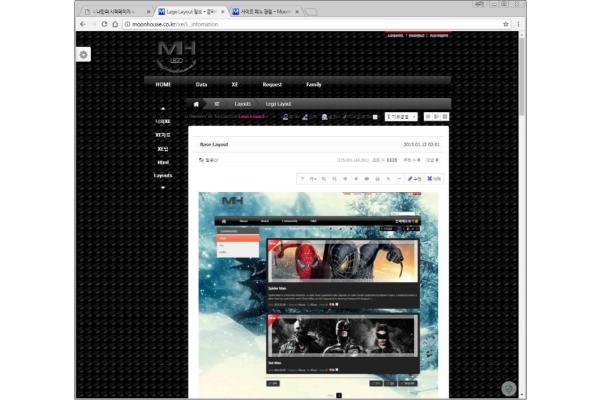Switch to the third browser tab with Moon title
The width and height of the screenshot is (600, 400).
tap(265, 12)
